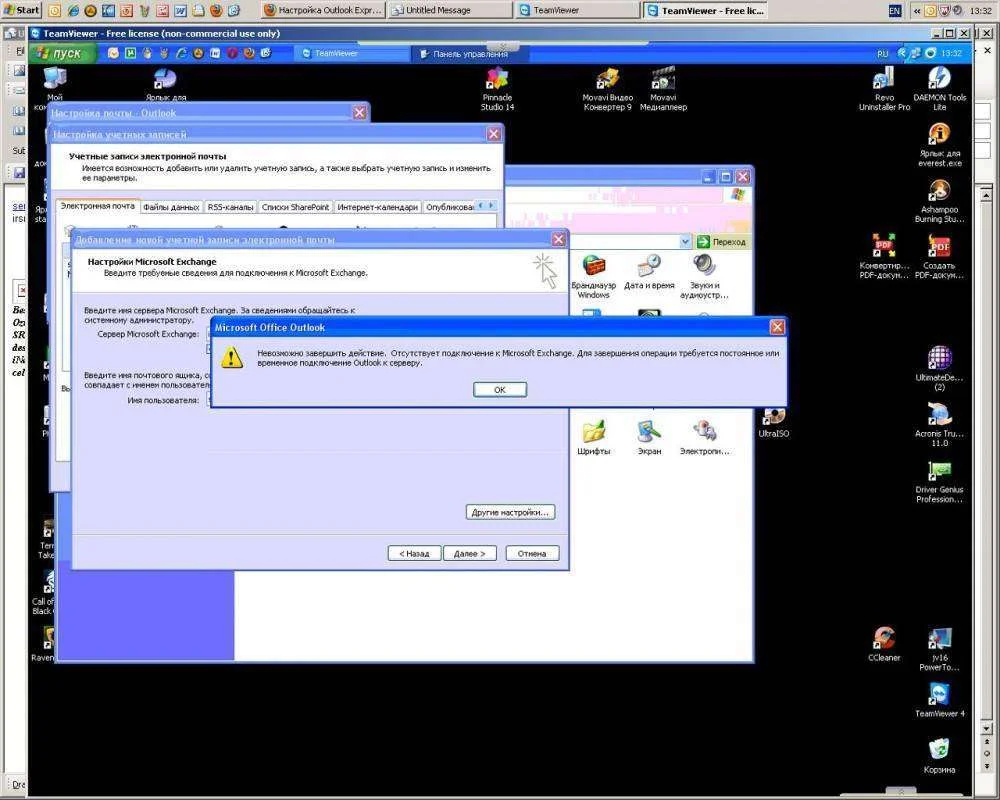Switch to the Интернет-календари tab
This screenshot has width=1000, height=800.
pos(378,207)
